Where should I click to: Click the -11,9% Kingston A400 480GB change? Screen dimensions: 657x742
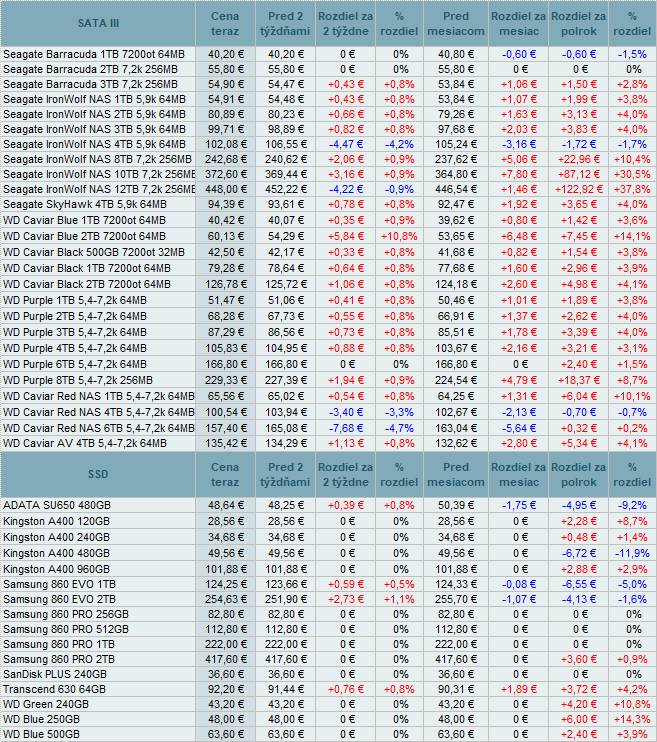point(632,554)
